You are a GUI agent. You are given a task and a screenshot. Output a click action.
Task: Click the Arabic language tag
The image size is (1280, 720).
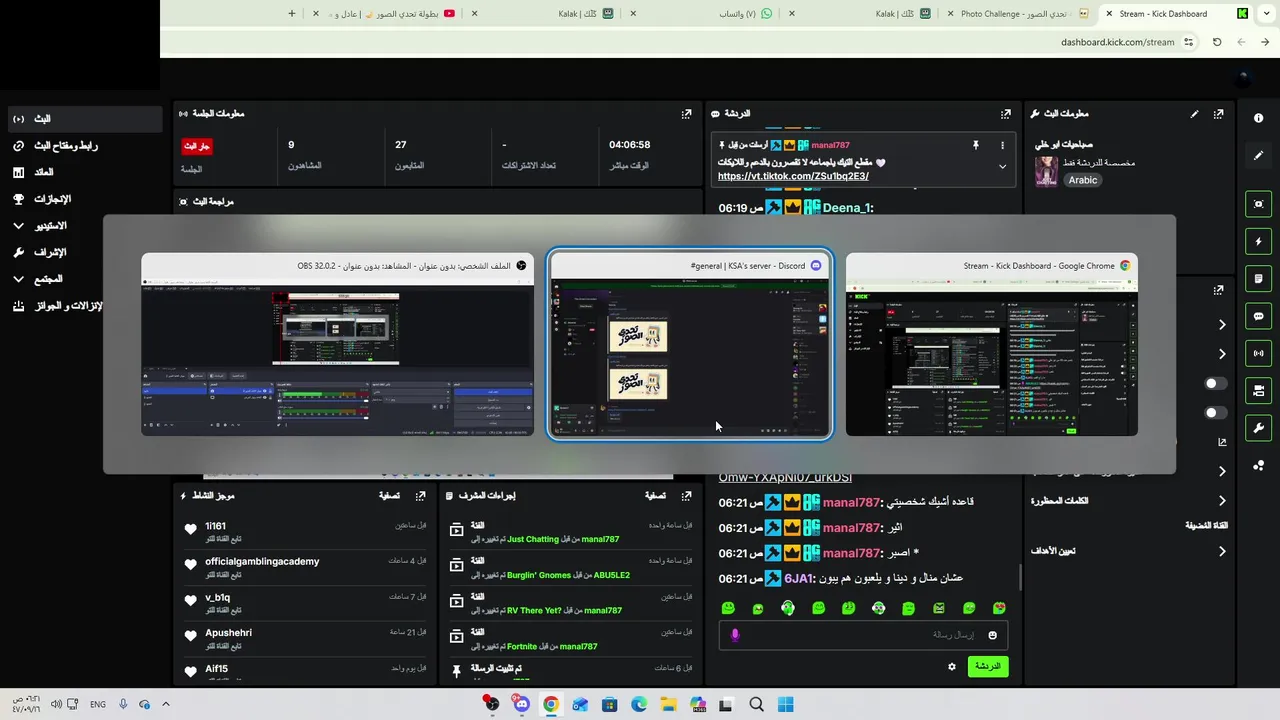(1083, 180)
